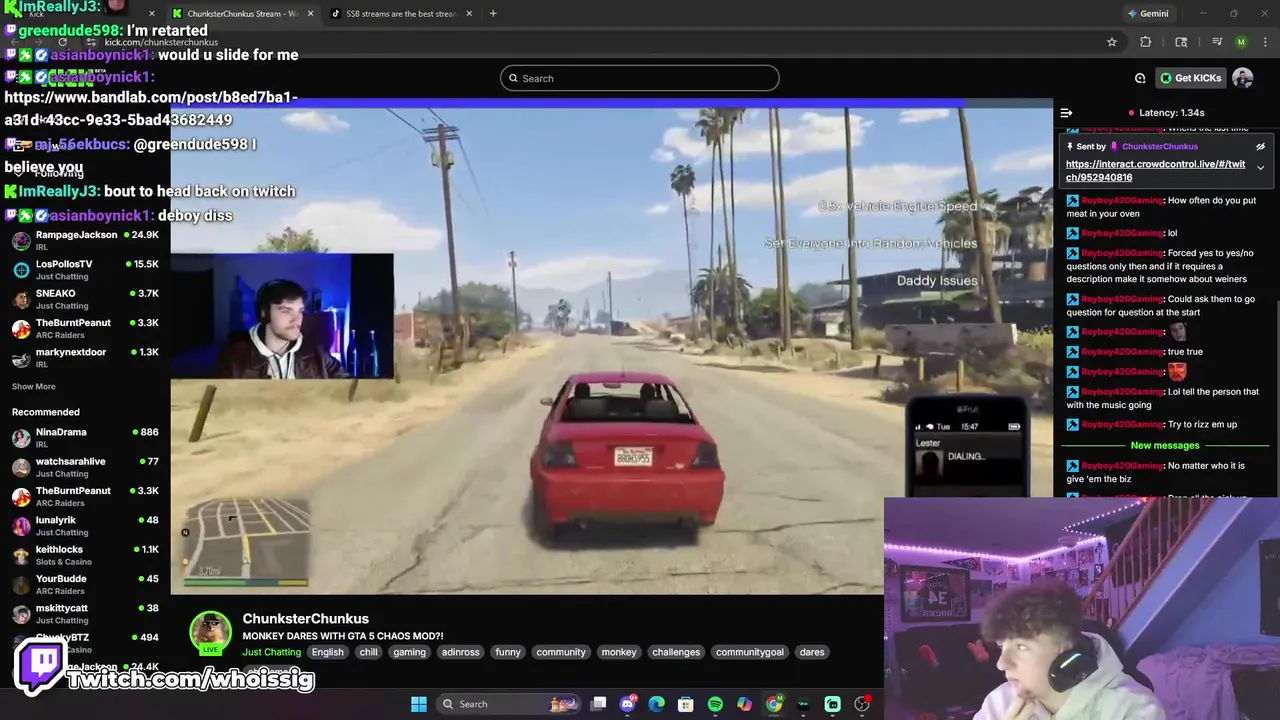Viewport: 1280px width, 720px height.
Task: Select the funny tag
Action: [508, 652]
